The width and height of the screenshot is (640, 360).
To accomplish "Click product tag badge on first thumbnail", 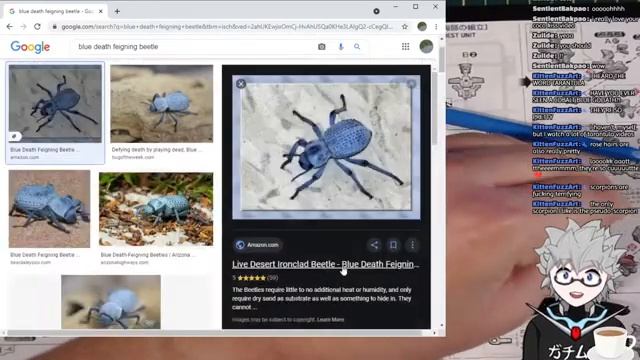I will (x=15, y=136).
